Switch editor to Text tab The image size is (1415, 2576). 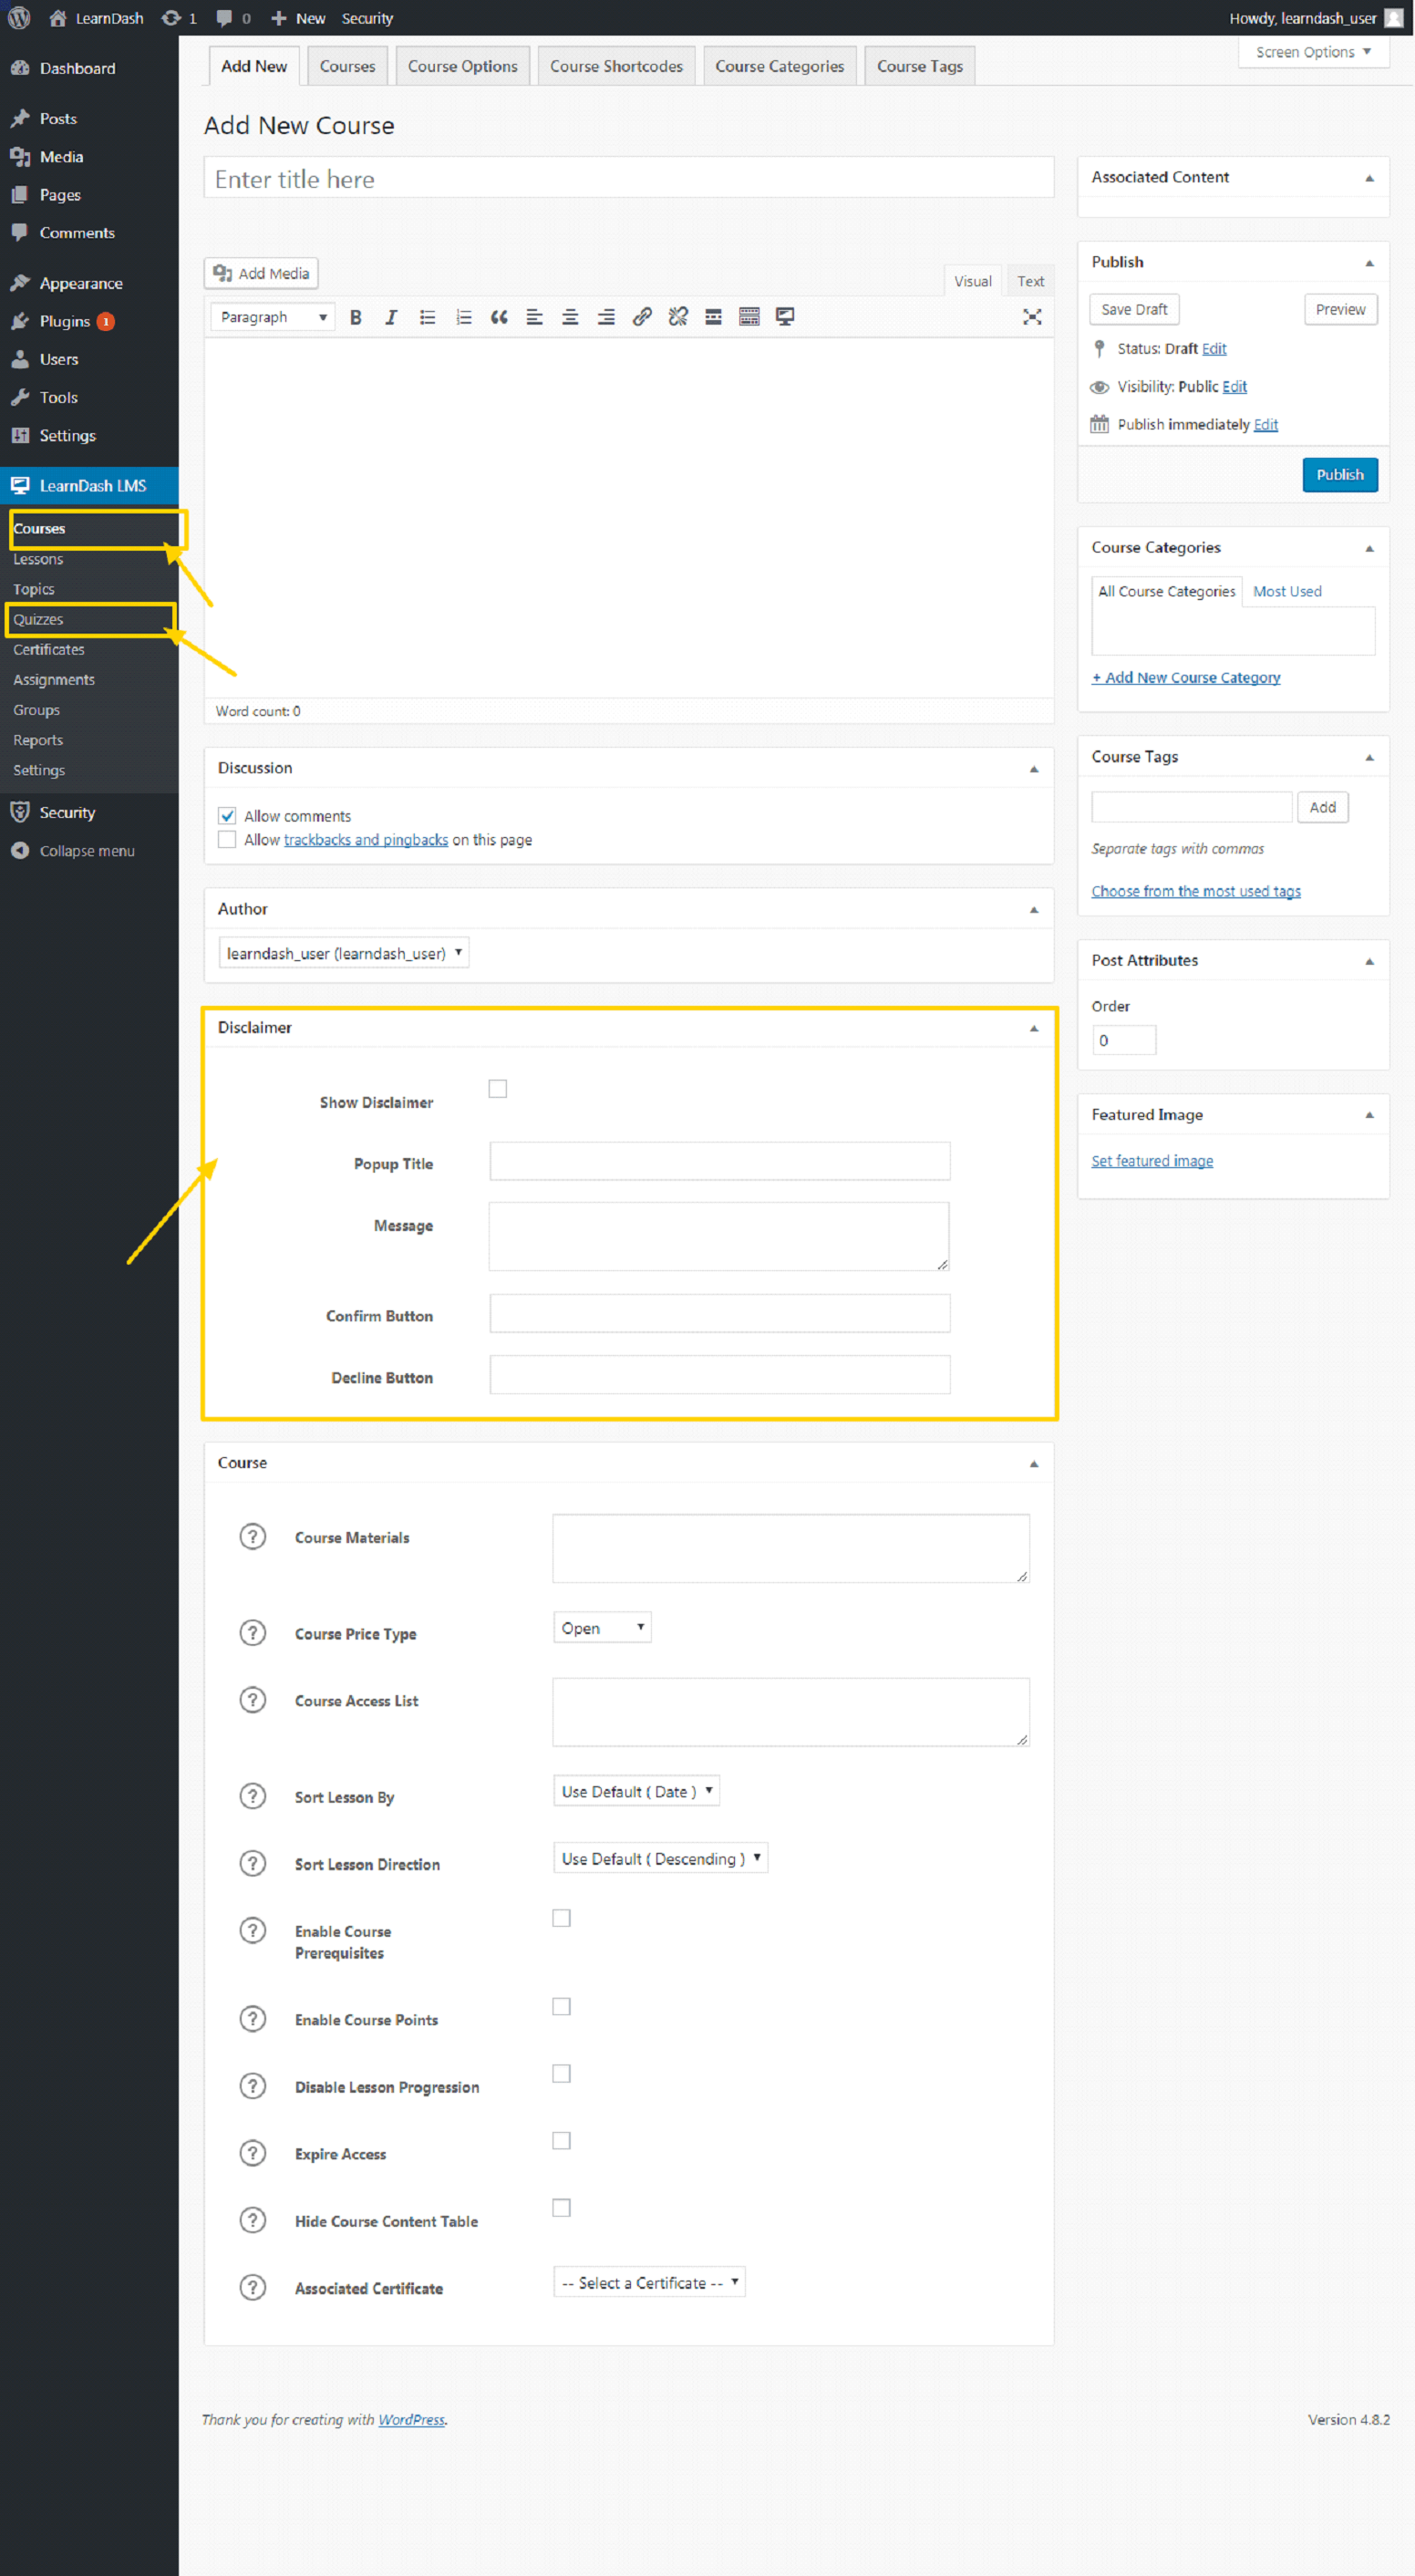click(1030, 281)
